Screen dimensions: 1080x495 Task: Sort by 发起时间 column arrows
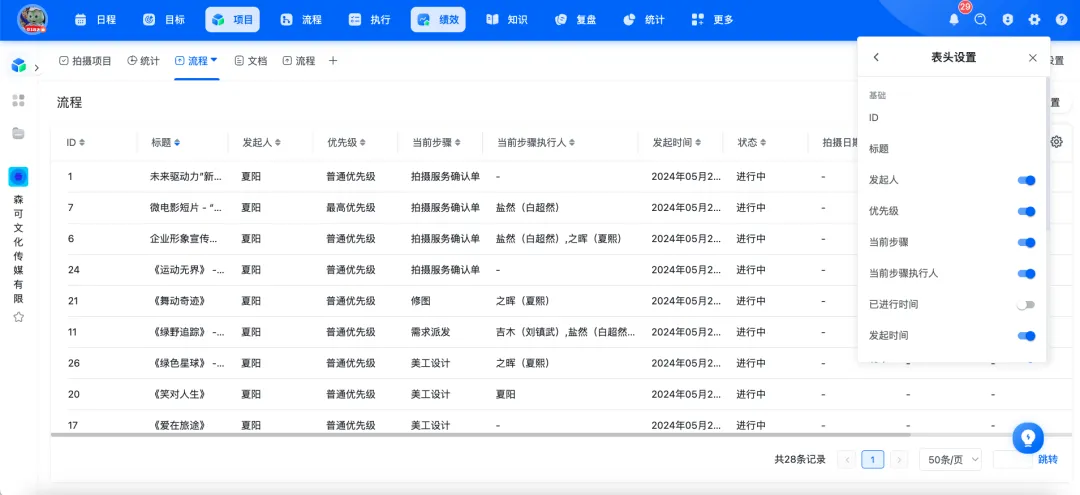[x=698, y=143]
